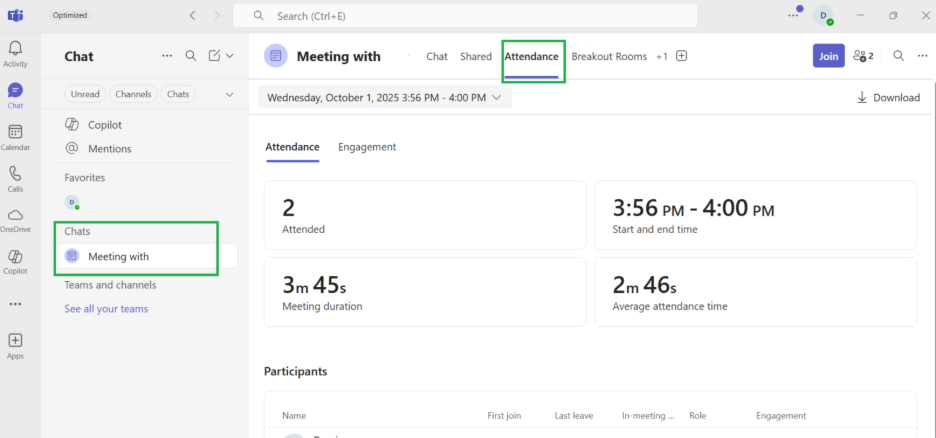
Task: Start a new chat with compose icon
Action: pyautogui.click(x=214, y=56)
